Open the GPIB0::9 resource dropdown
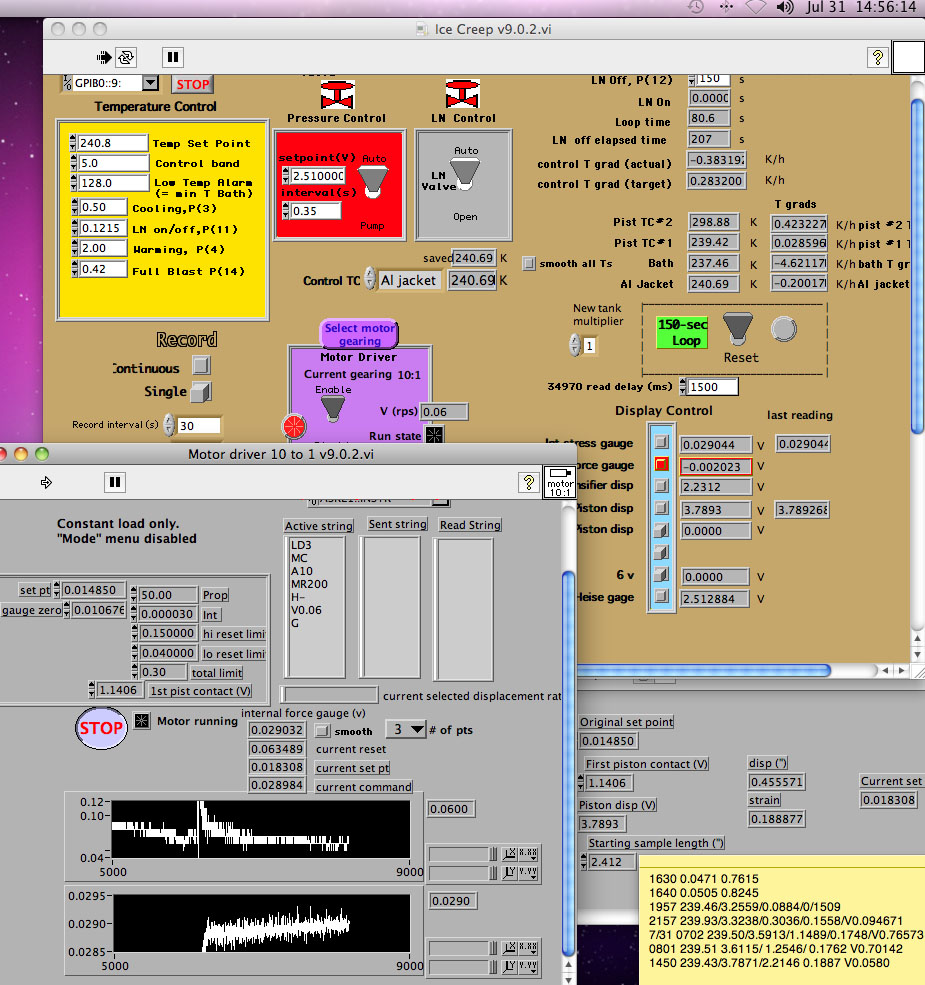Viewport: 925px width, 985px height. click(x=150, y=83)
